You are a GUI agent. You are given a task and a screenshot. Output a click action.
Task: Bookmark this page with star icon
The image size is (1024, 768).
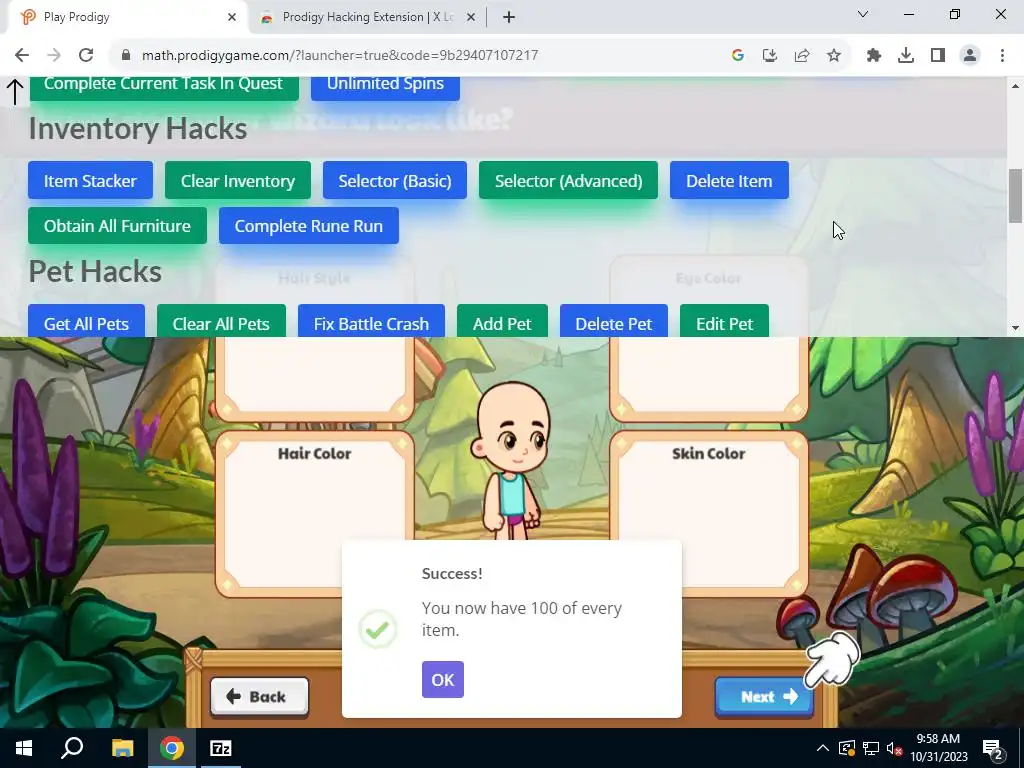(x=834, y=56)
